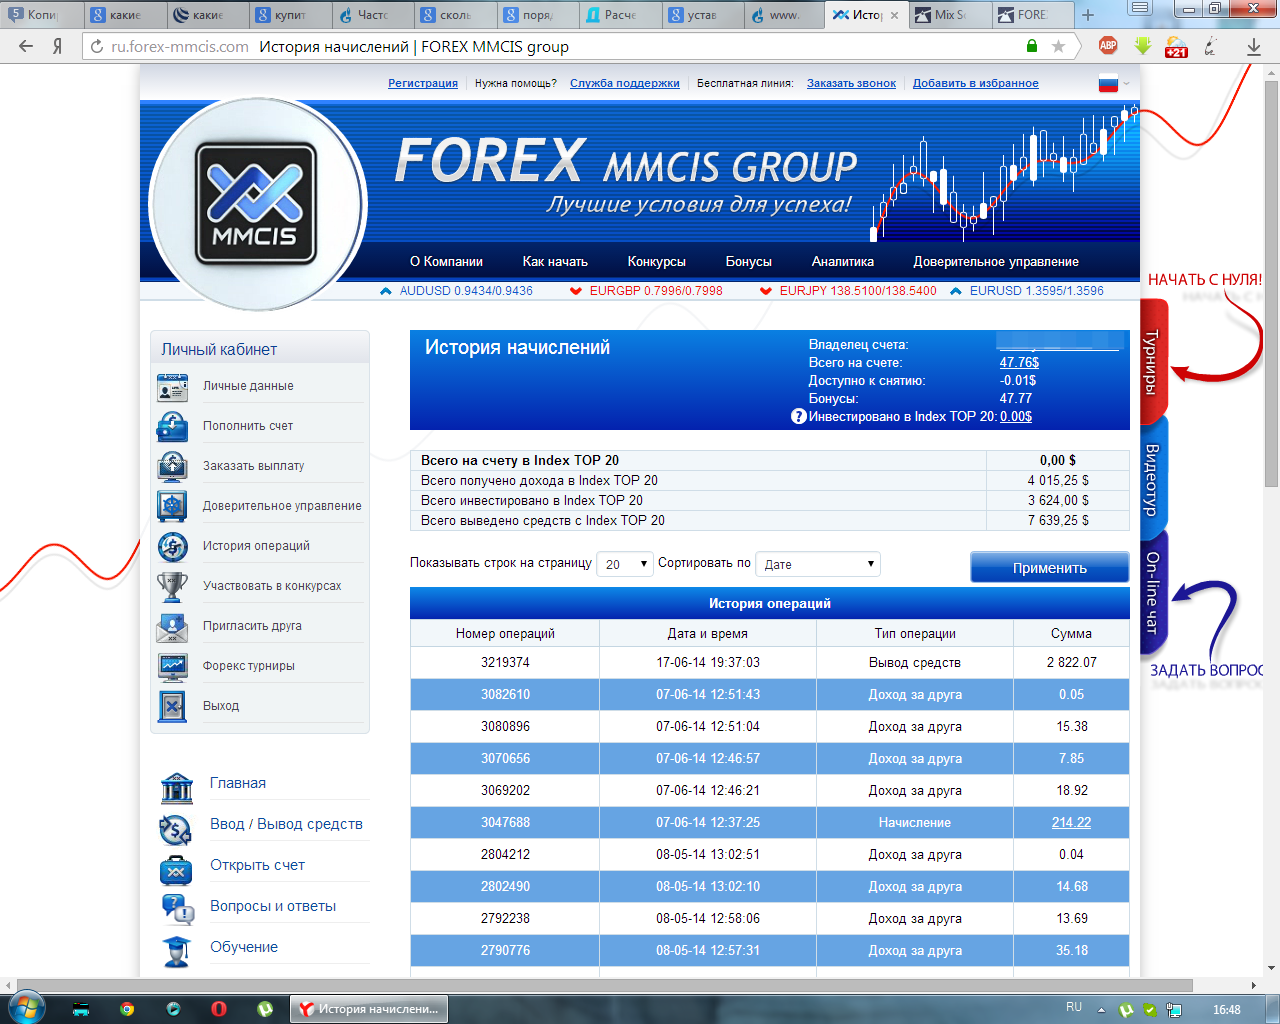
Task: Click the MMCIS logo emblem
Action: pos(256,204)
